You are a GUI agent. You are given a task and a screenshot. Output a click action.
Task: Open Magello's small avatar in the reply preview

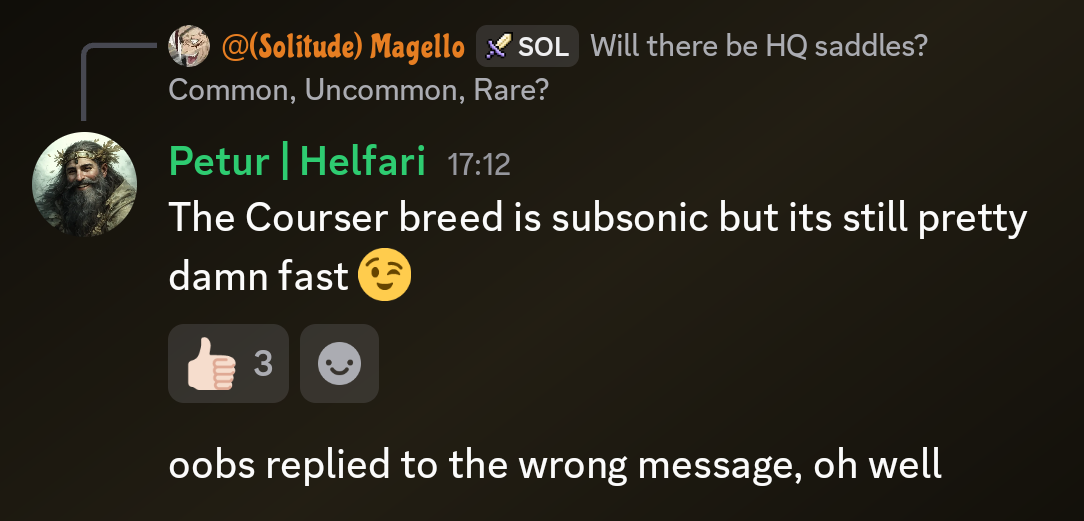click(x=189, y=46)
